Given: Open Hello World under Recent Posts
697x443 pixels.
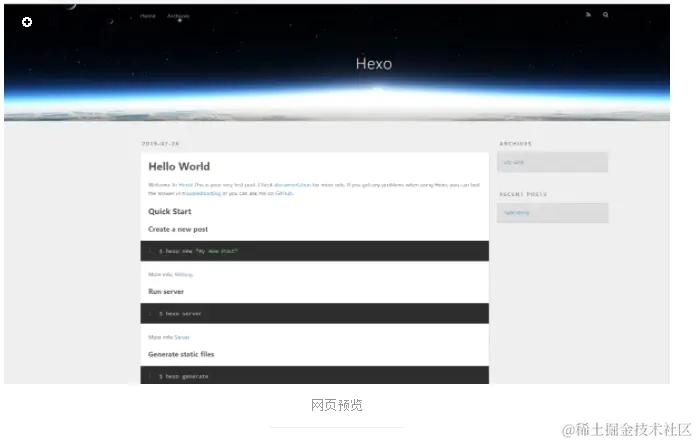Looking at the screenshot, I should (517, 213).
